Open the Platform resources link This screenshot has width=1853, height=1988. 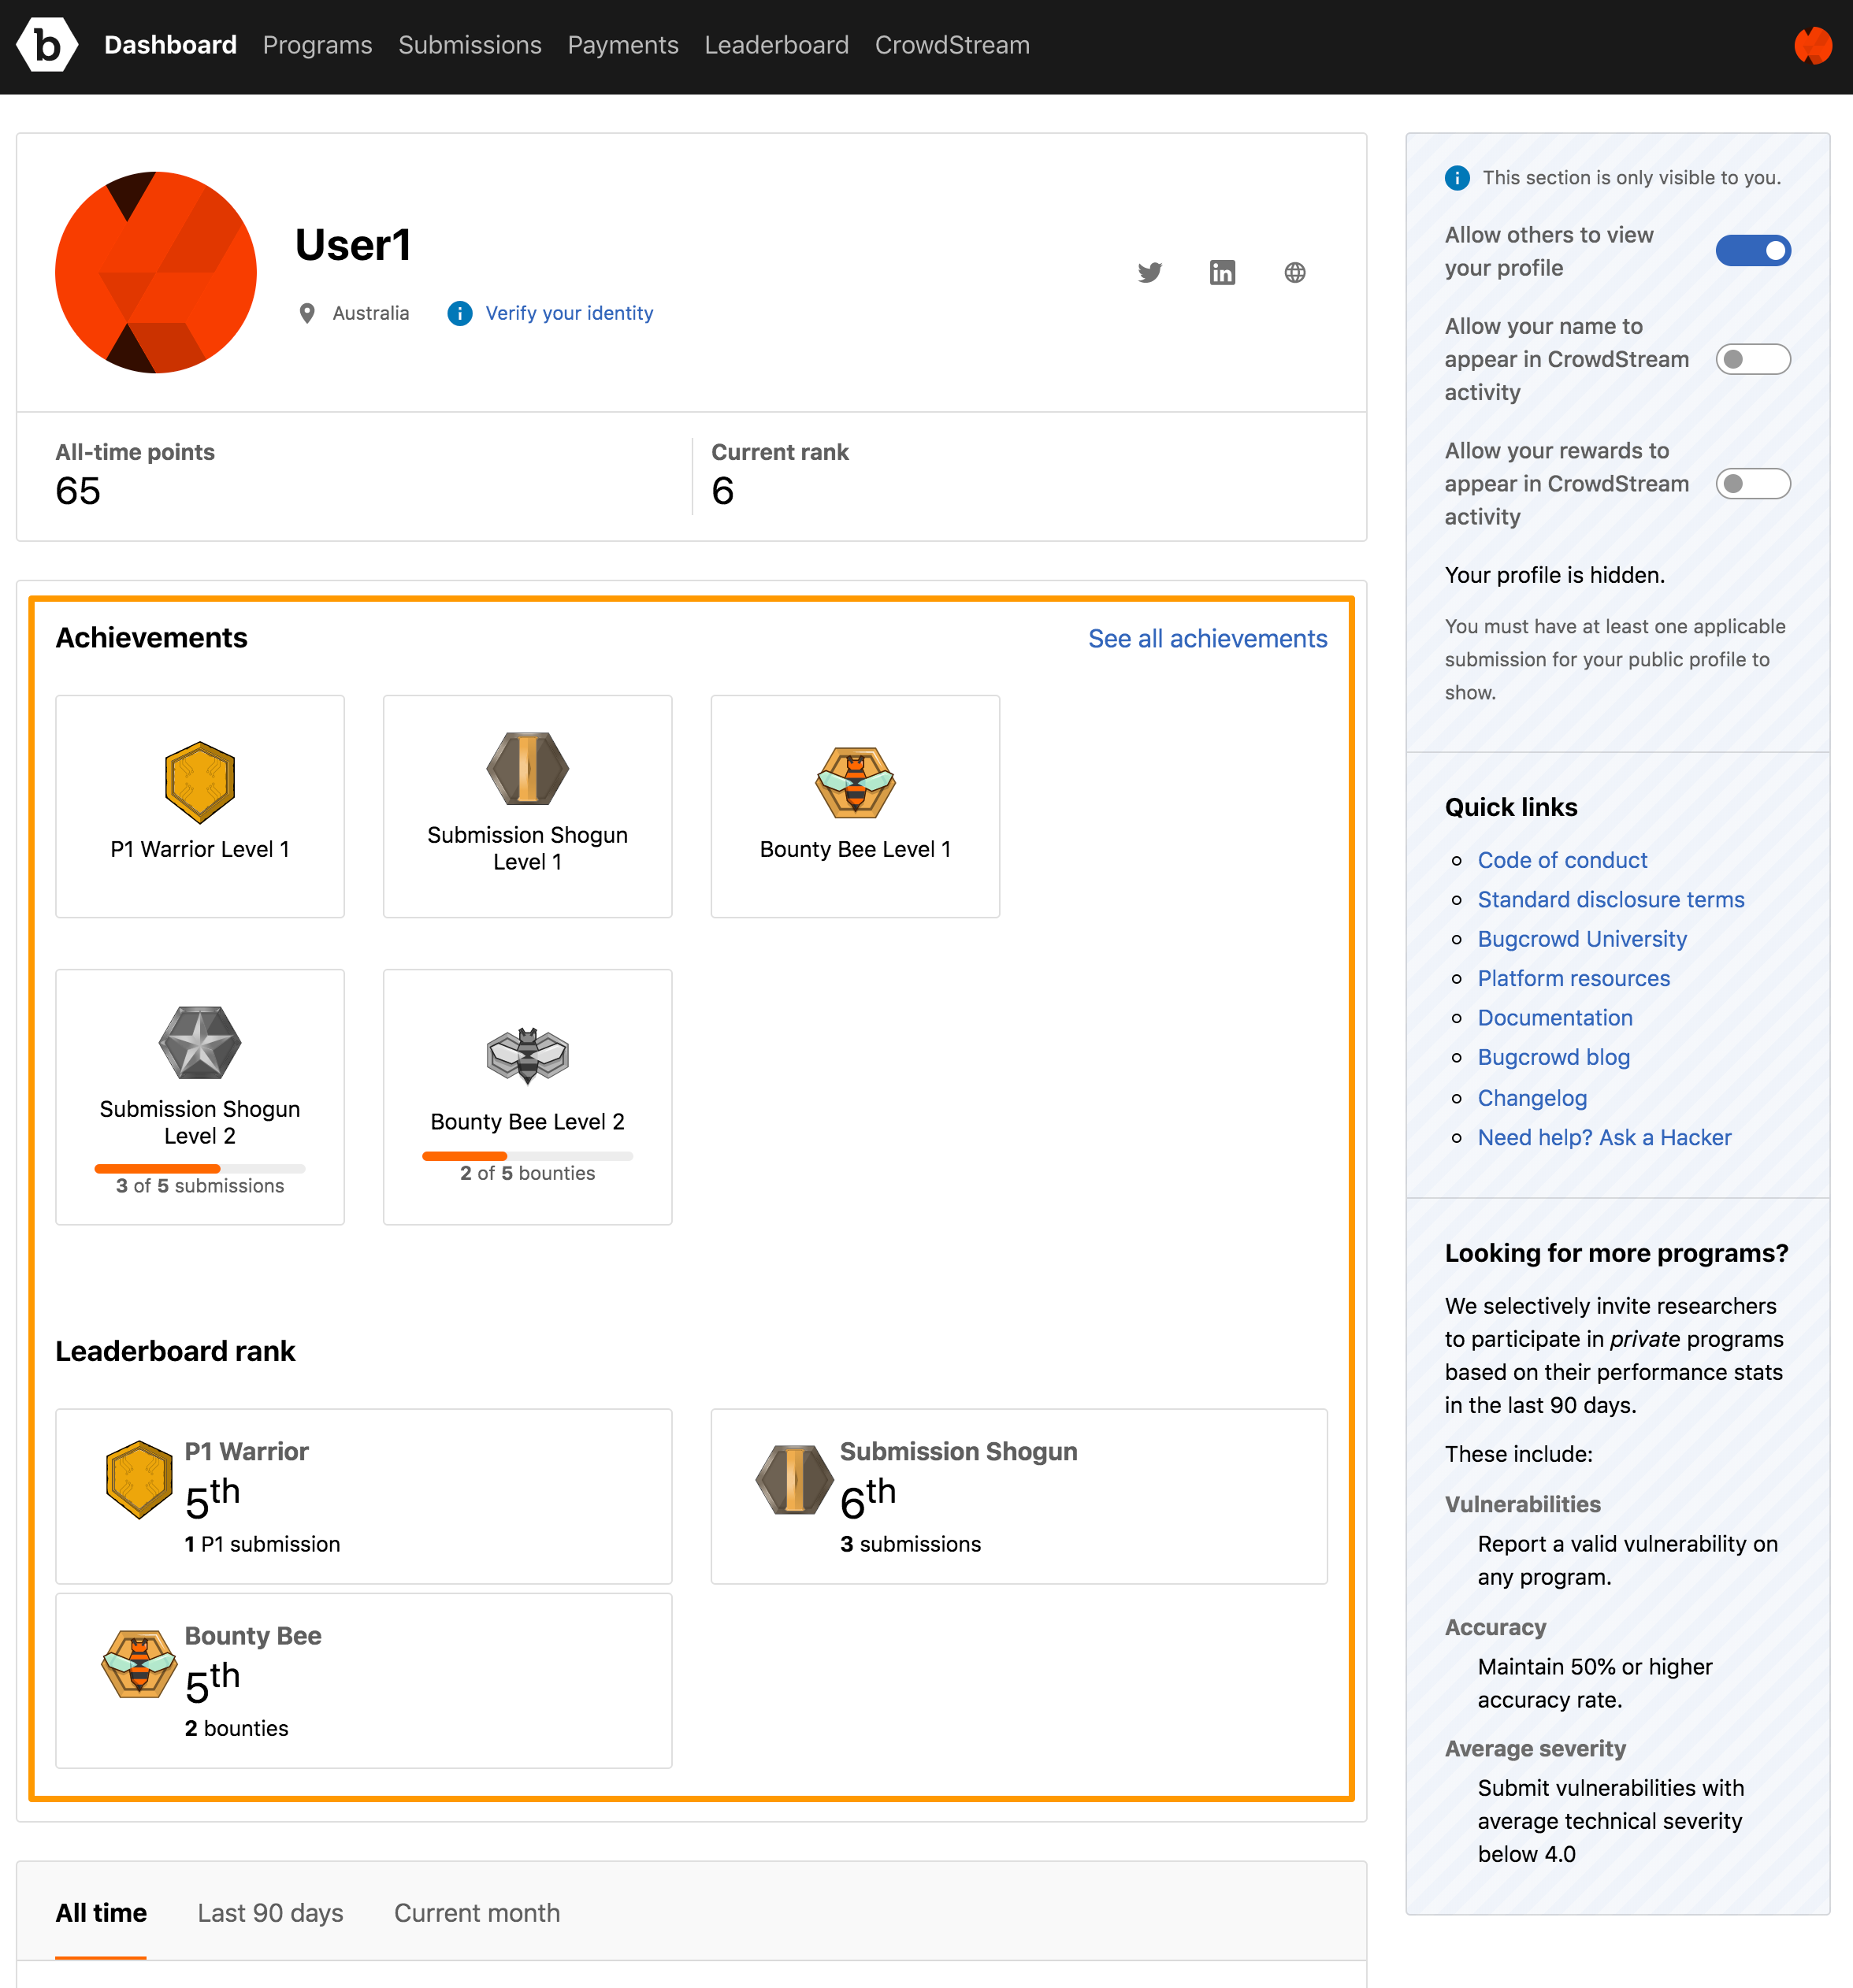1574,978
